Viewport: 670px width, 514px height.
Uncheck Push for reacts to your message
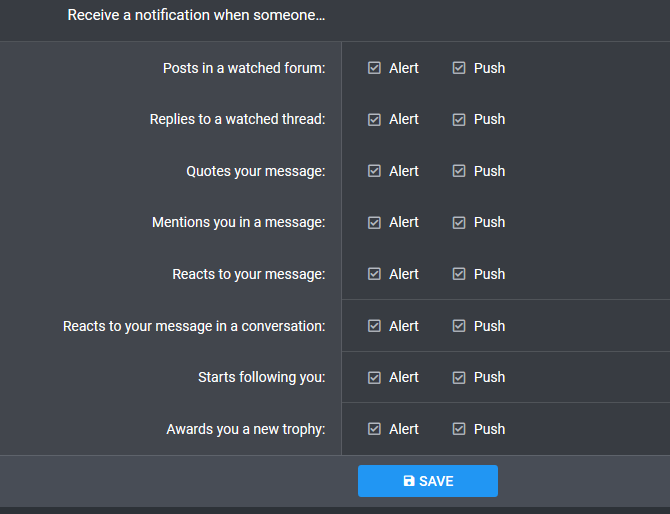[459, 274]
